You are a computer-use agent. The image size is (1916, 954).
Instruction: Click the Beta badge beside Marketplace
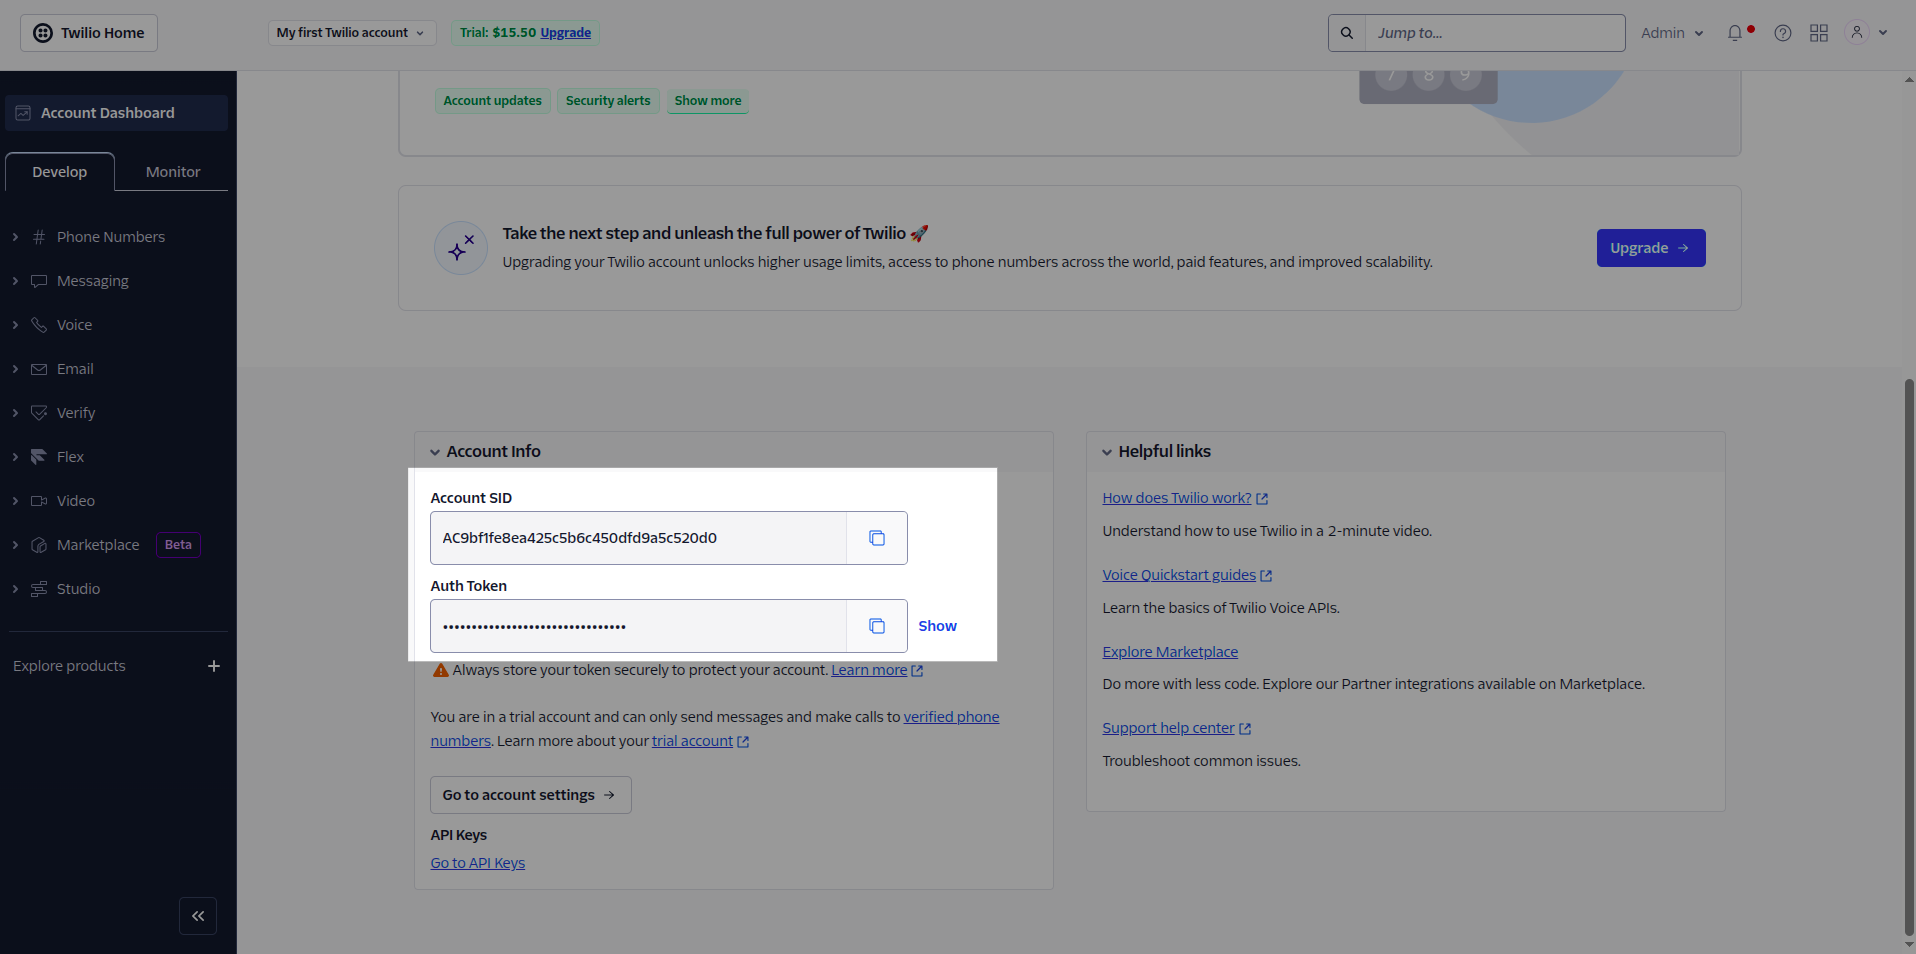(178, 545)
